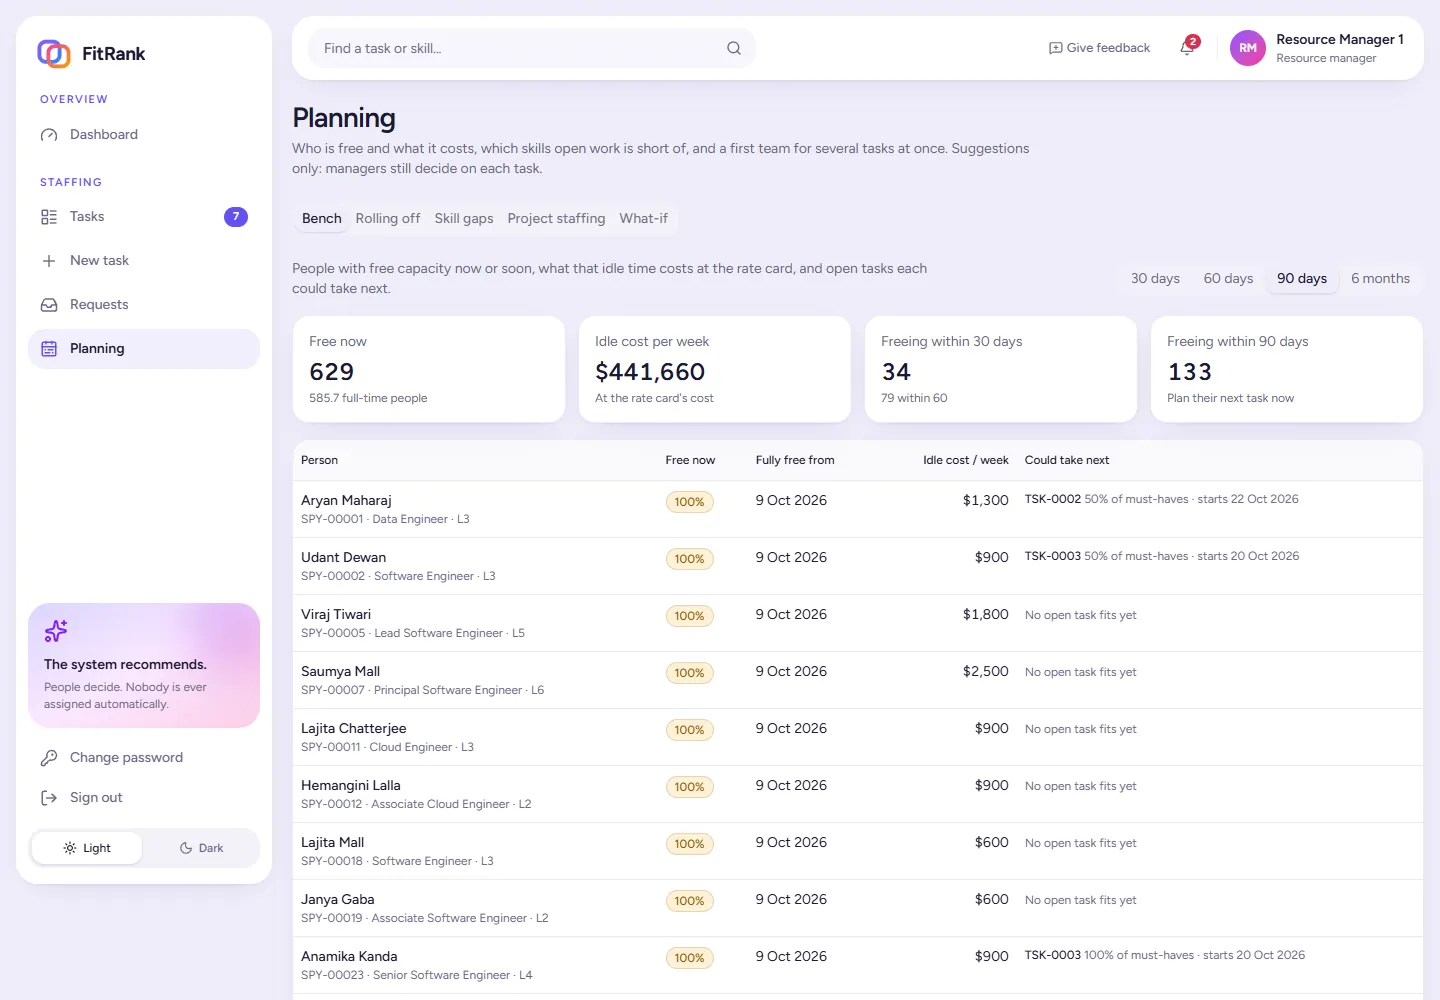
Task: Click the Planning calendar icon
Action: (49, 349)
